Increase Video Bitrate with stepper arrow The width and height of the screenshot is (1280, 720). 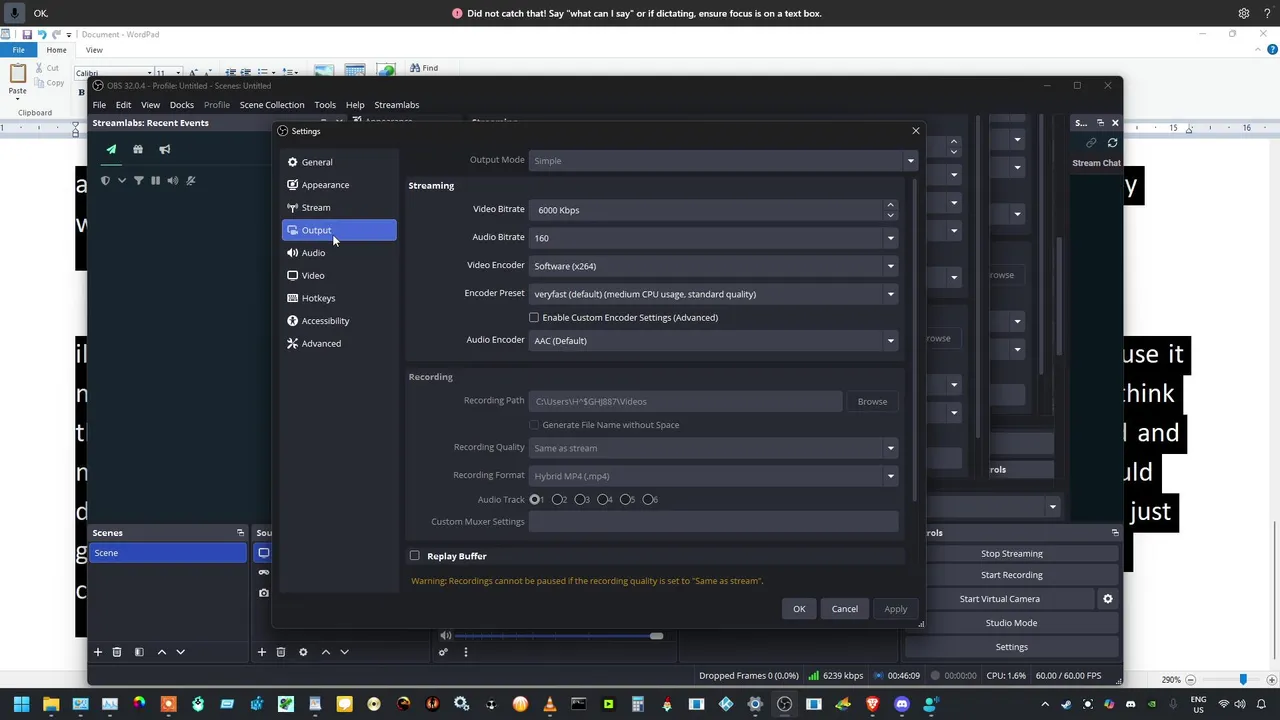point(890,205)
